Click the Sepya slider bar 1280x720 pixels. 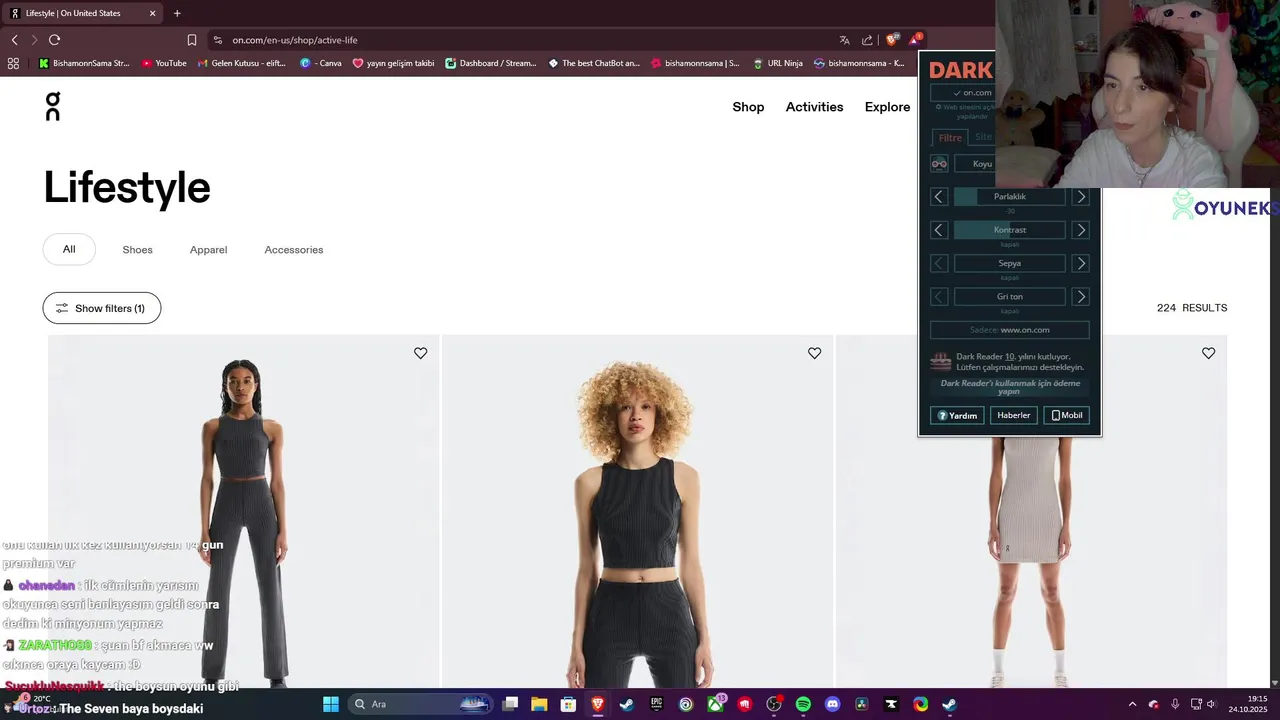pos(1010,263)
